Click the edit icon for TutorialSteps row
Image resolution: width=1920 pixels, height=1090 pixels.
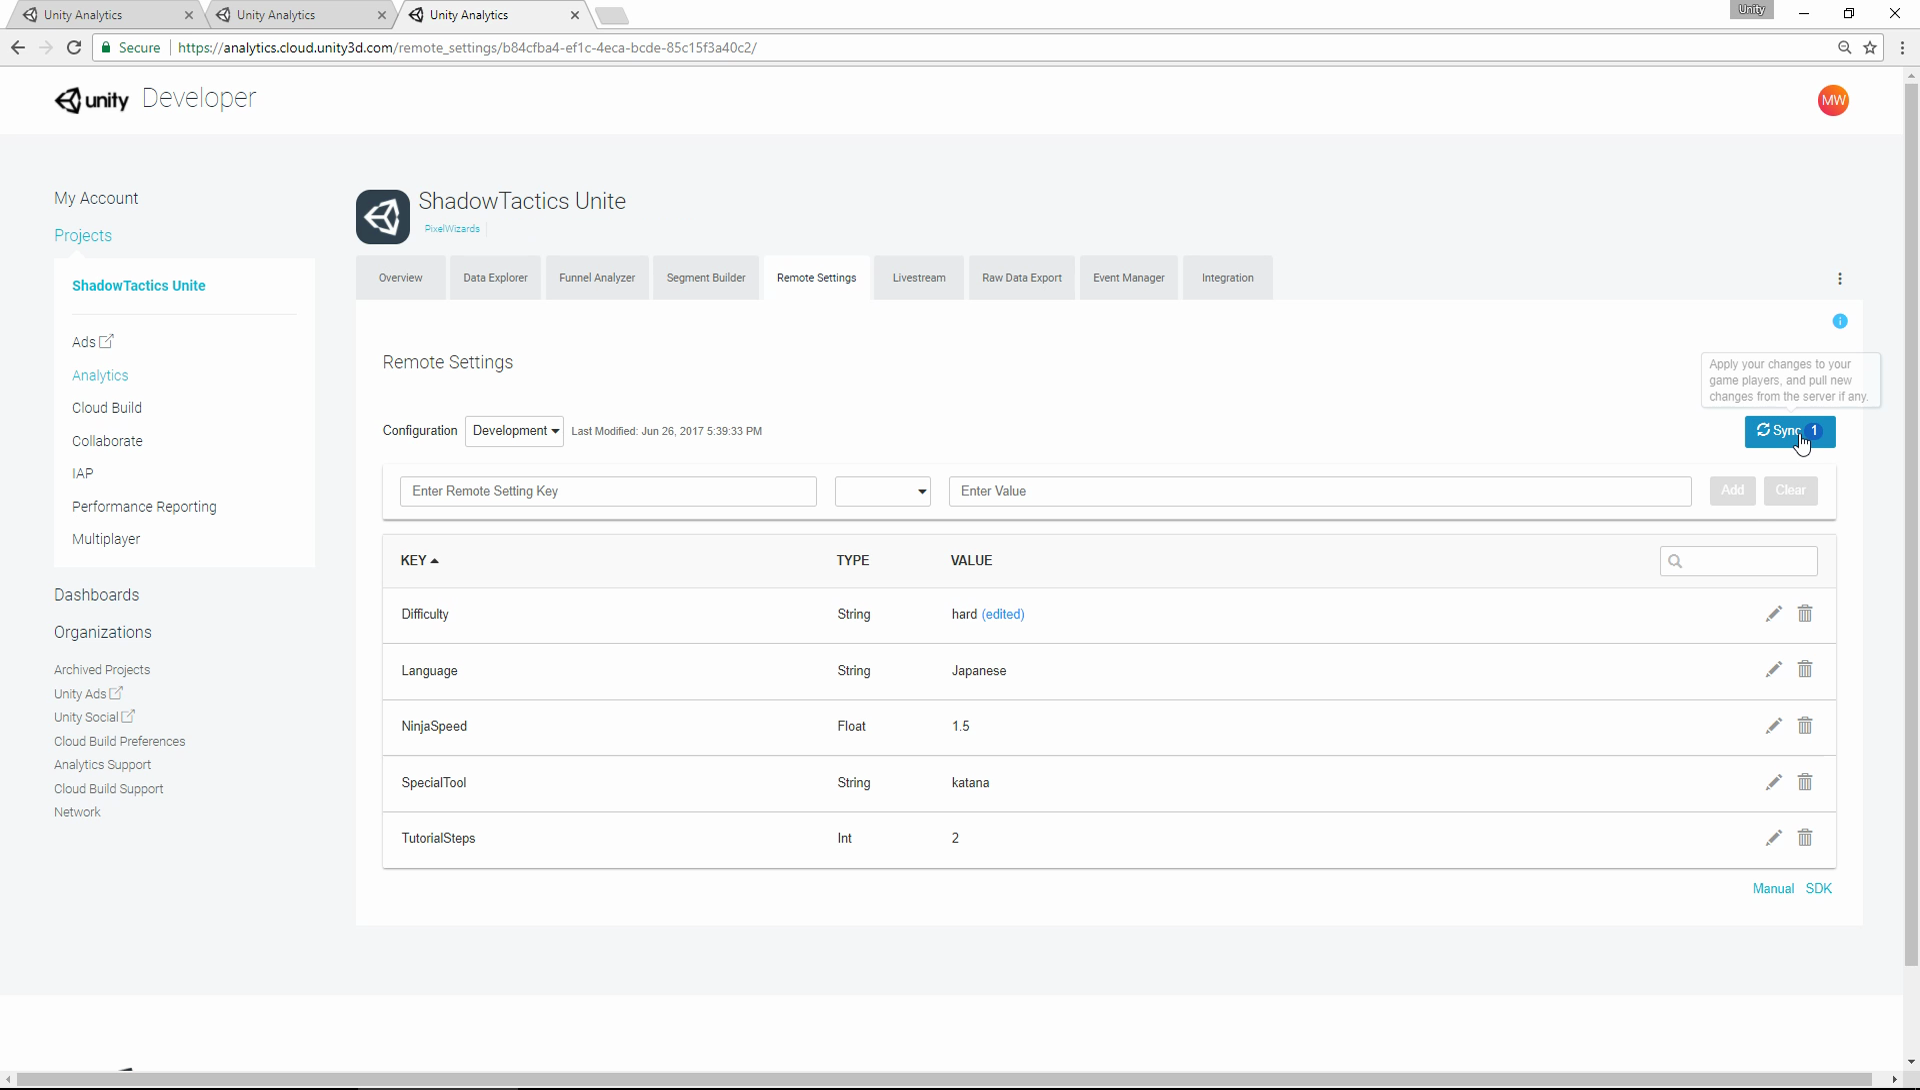coord(1774,837)
